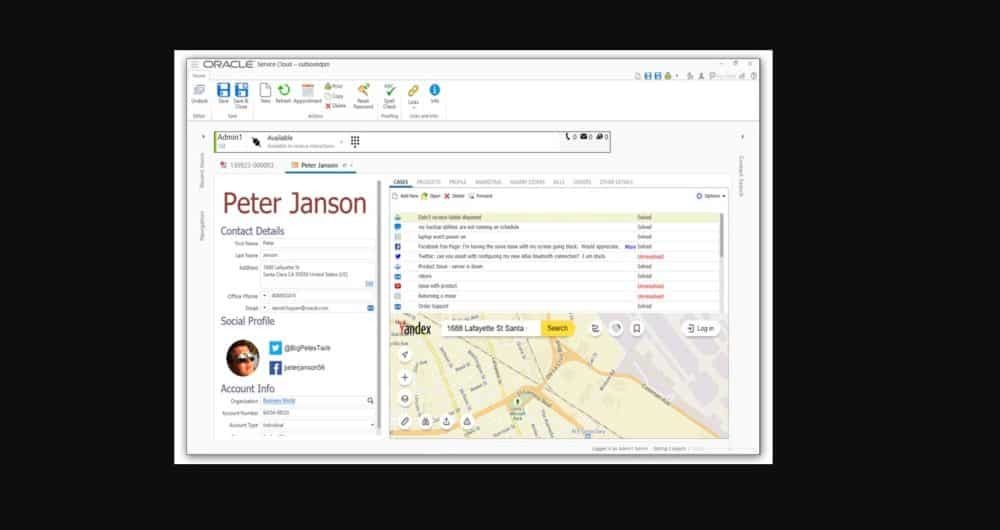Click the ruler measure icon on map

pyautogui.click(x=404, y=421)
